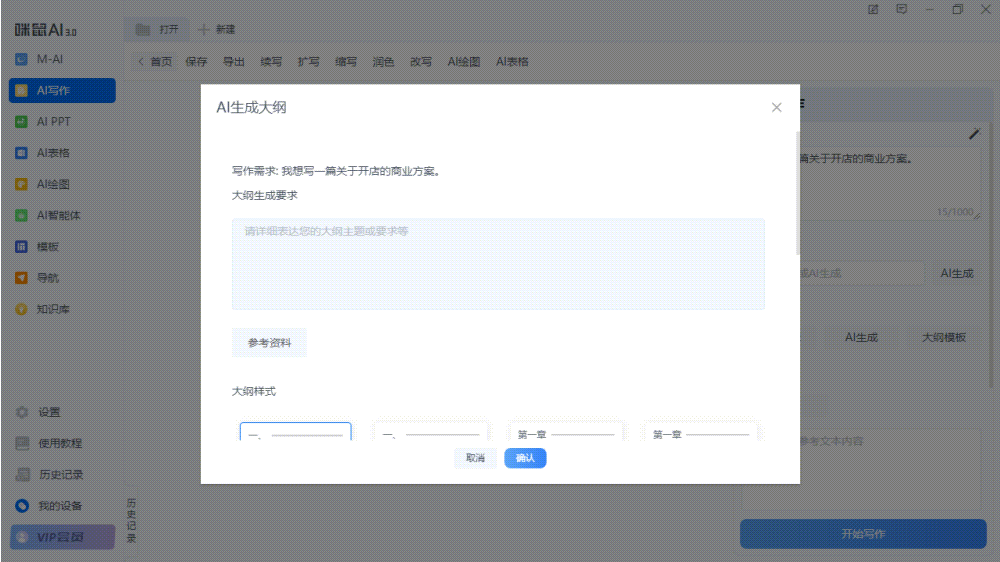Viewport: 1000px width, 562px height.
Task: Open the 知识库 knowledge base icon
Action: coord(21,309)
